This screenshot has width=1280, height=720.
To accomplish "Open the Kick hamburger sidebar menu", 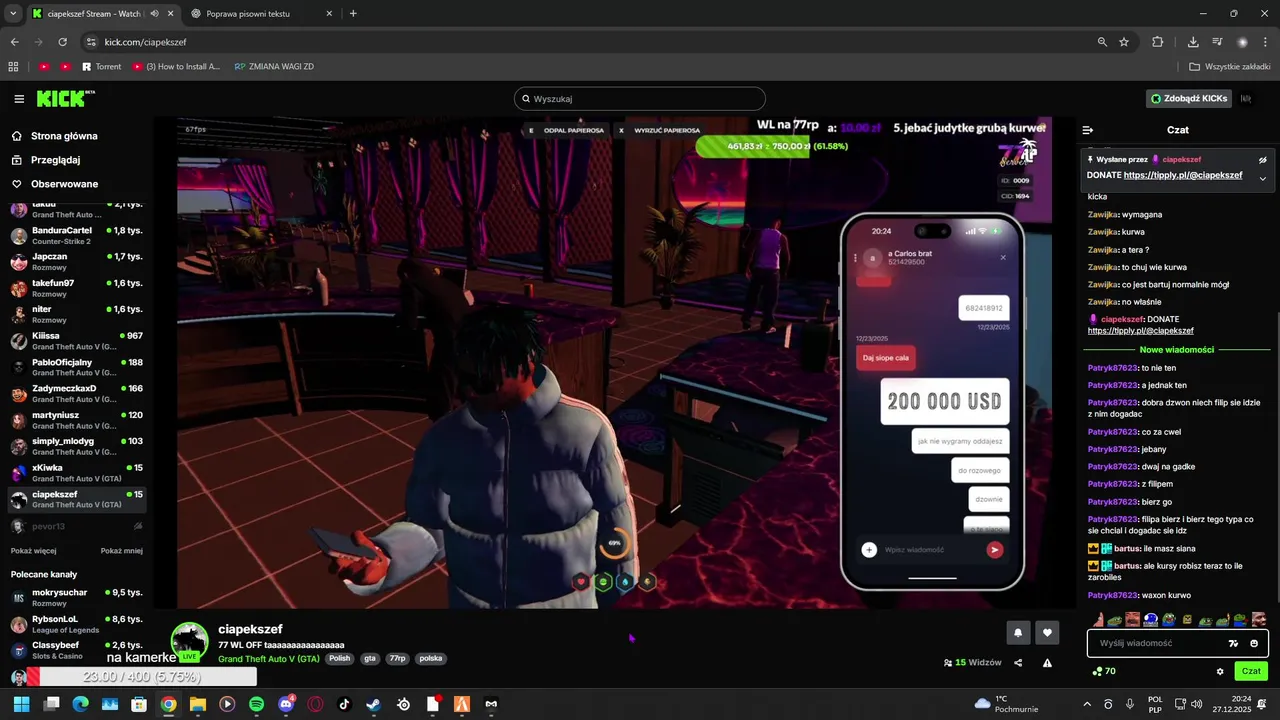I will (x=19, y=99).
